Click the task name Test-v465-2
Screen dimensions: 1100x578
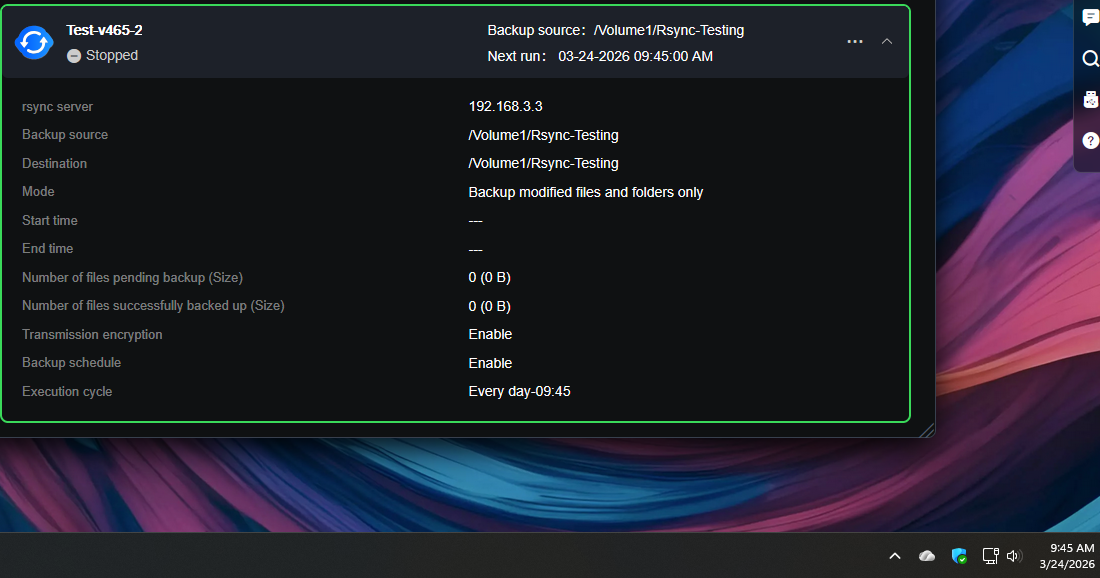click(x=105, y=30)
